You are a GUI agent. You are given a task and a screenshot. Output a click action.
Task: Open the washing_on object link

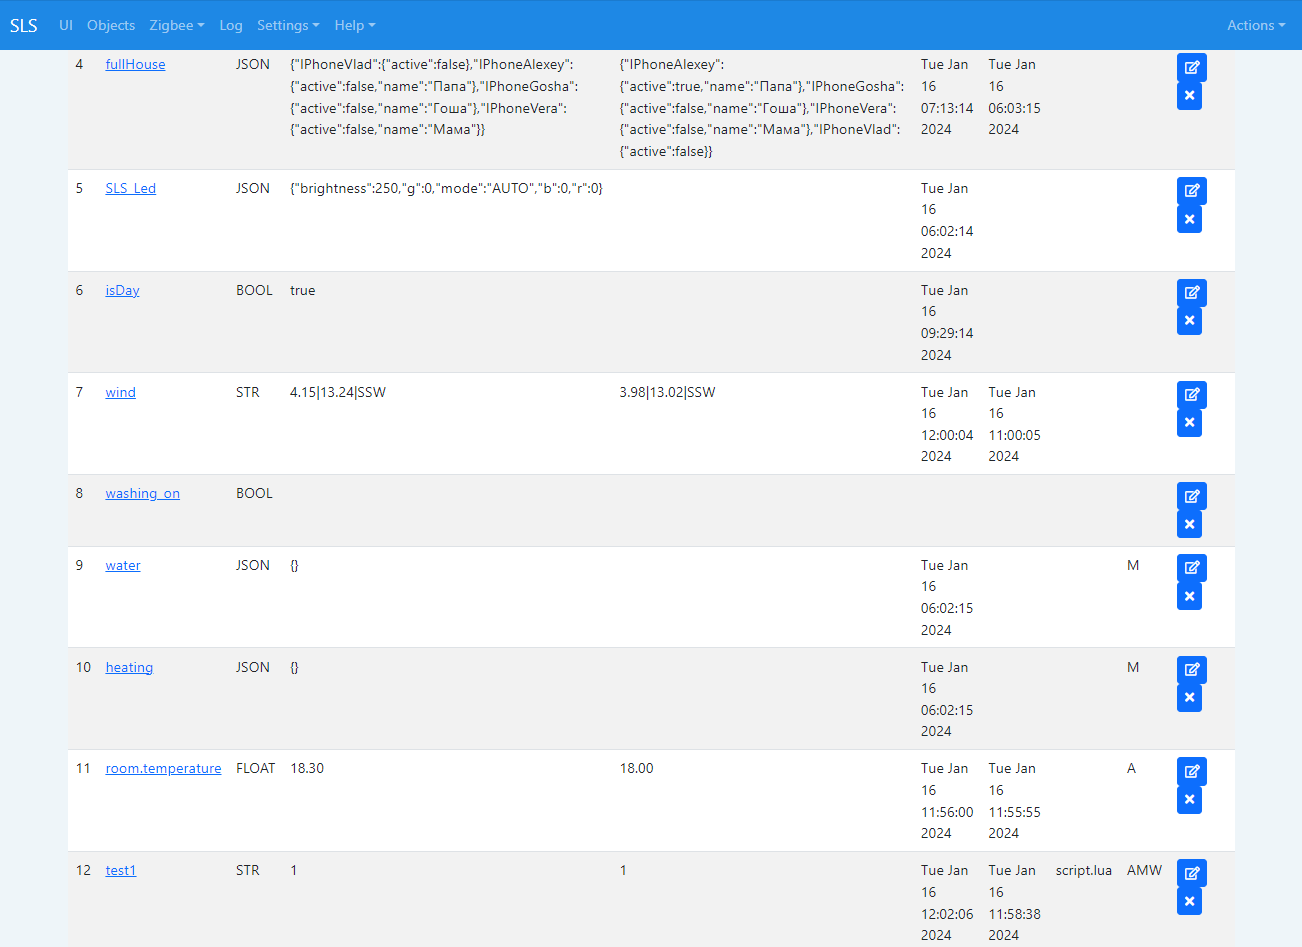click(142, 493)
